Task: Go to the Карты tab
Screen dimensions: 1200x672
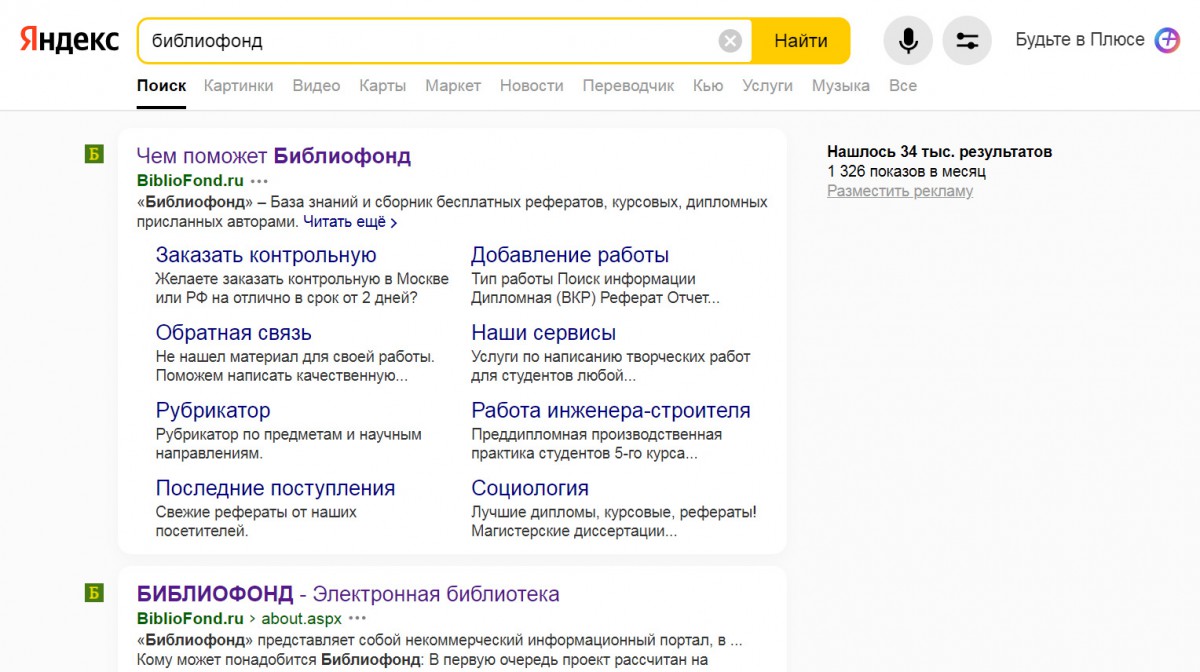Action: click(x=383, y=86)
